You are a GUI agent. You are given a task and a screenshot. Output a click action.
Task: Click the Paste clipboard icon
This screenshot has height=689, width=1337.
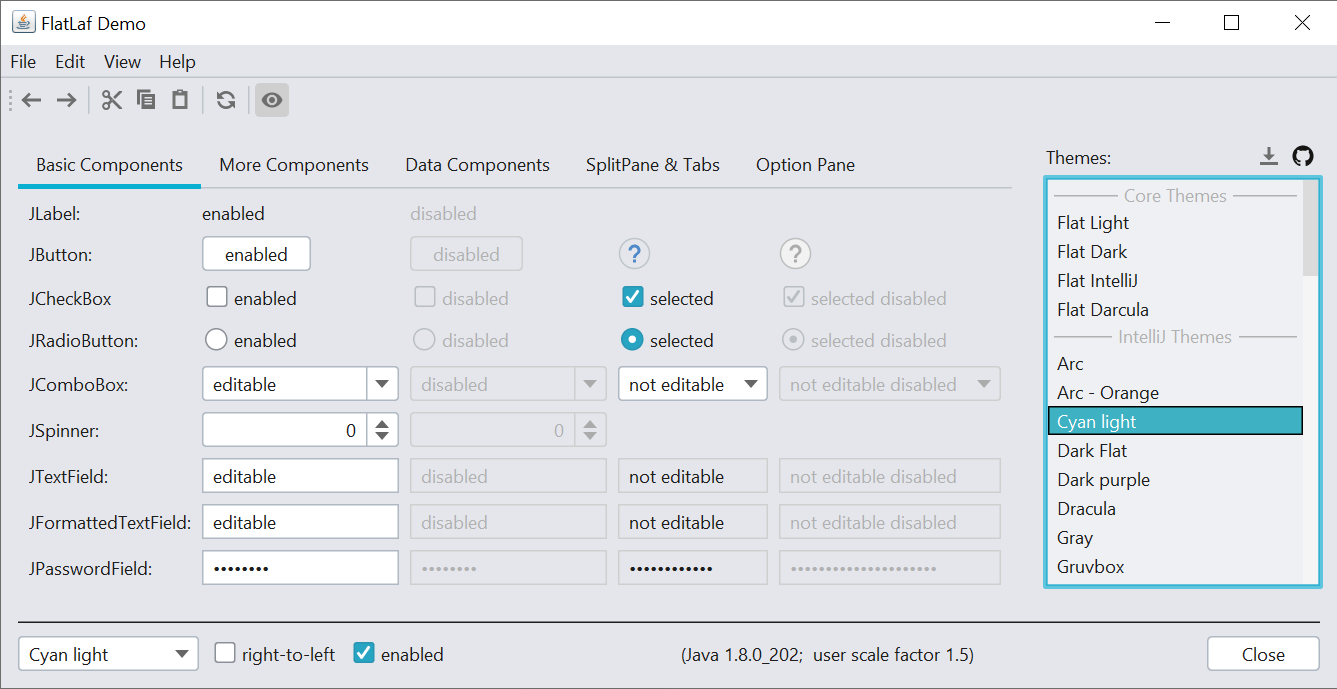click(180, 100)
